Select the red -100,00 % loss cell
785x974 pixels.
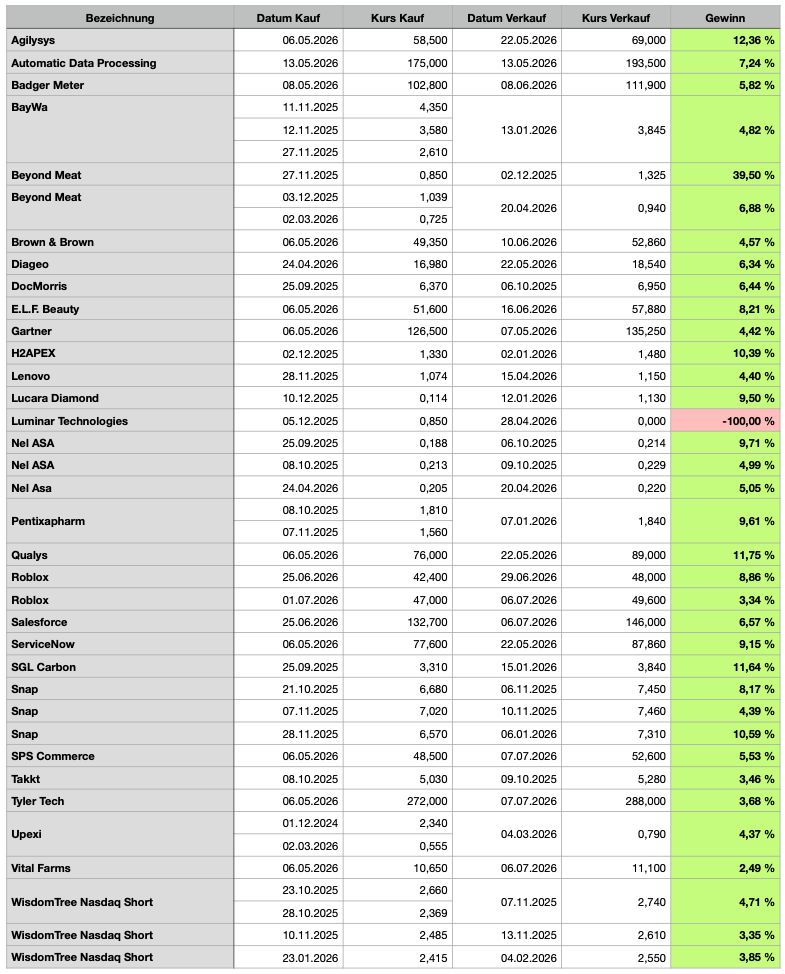pos(725,421)
